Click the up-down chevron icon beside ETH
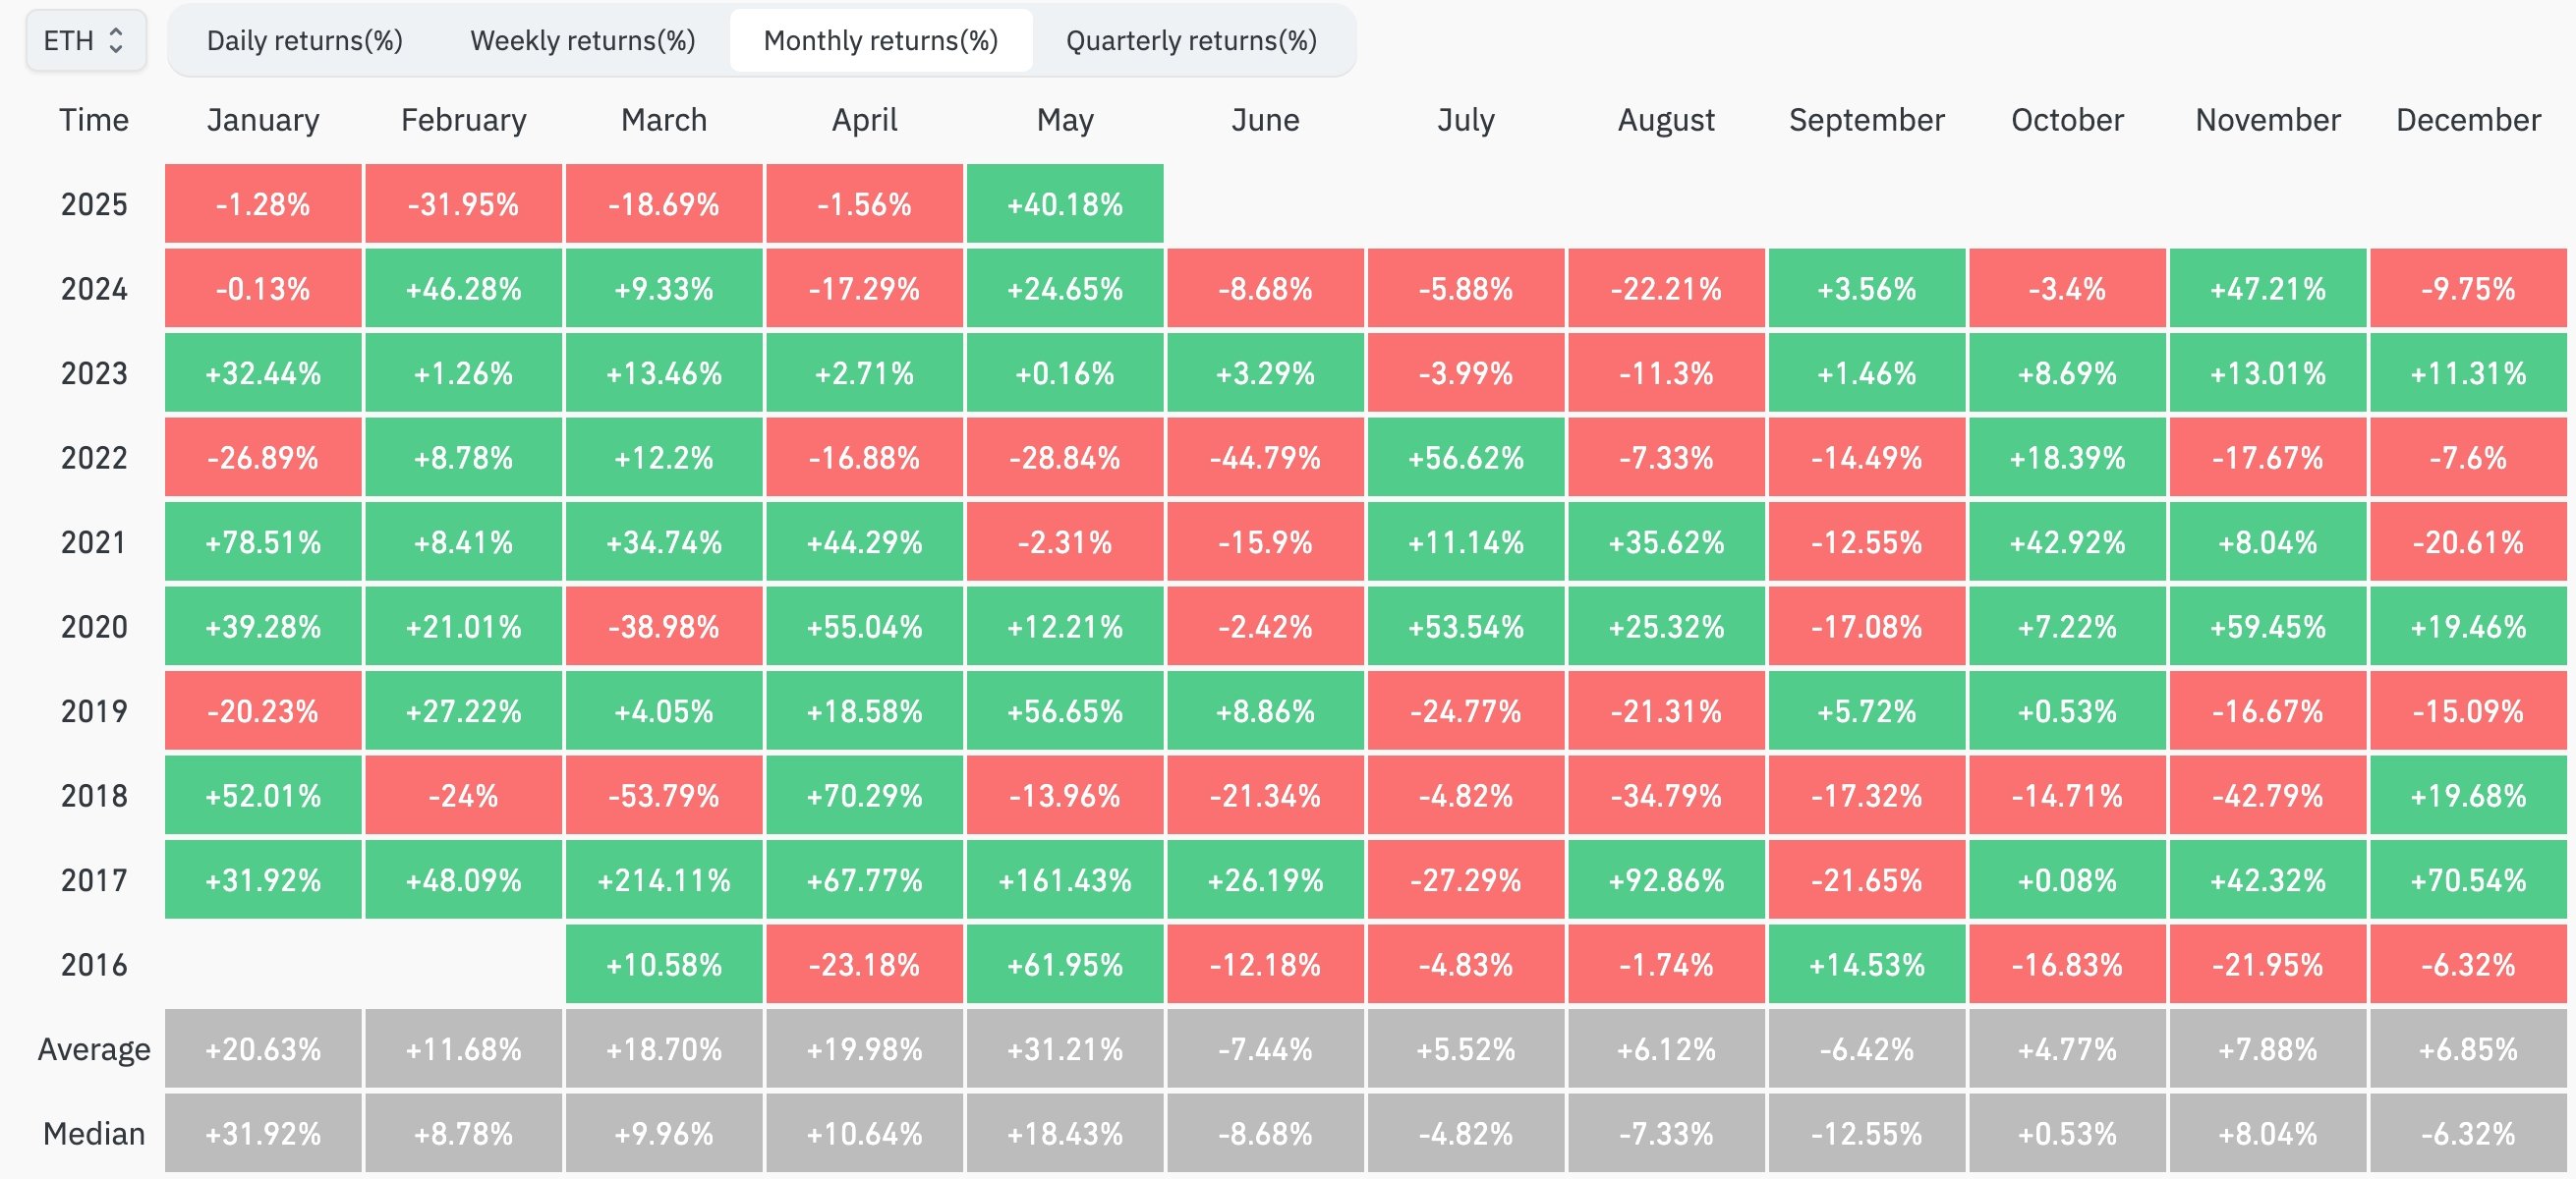The width and height of the screenshot is (2576, 1179). (x=116, y=41)
